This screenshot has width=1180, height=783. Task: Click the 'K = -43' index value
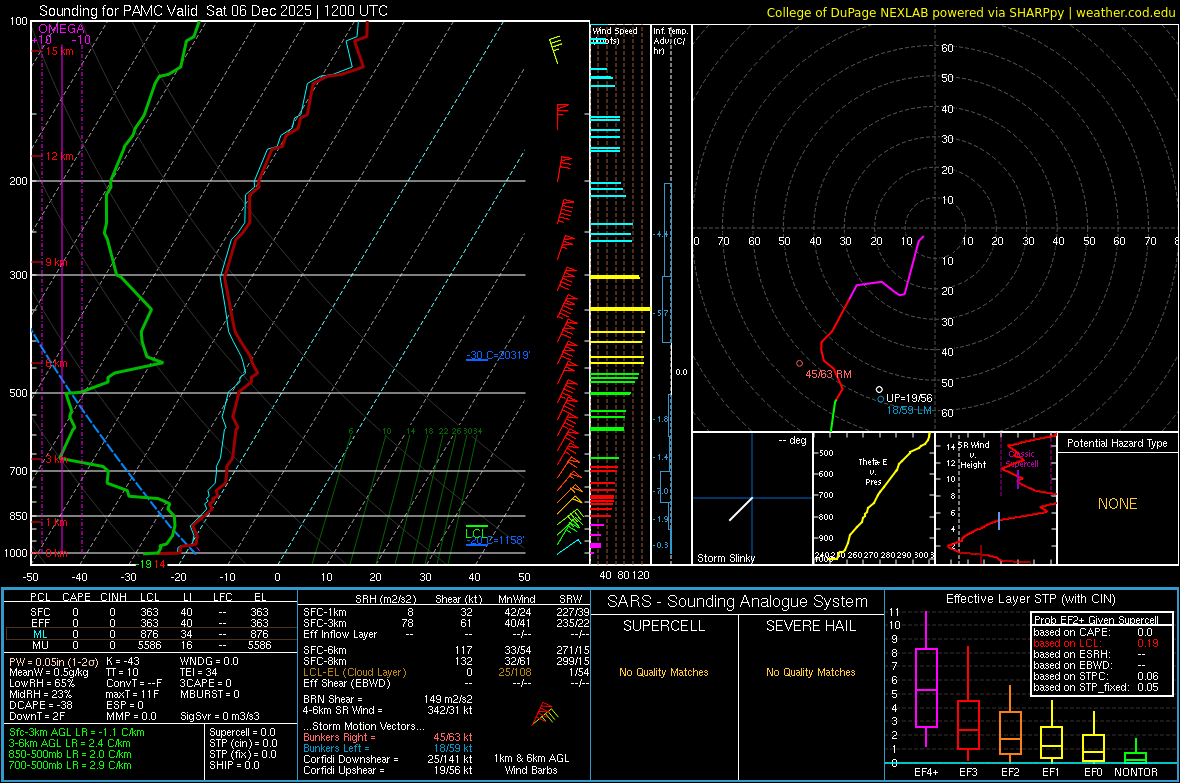pyautogui.click(x=123, y=661)
